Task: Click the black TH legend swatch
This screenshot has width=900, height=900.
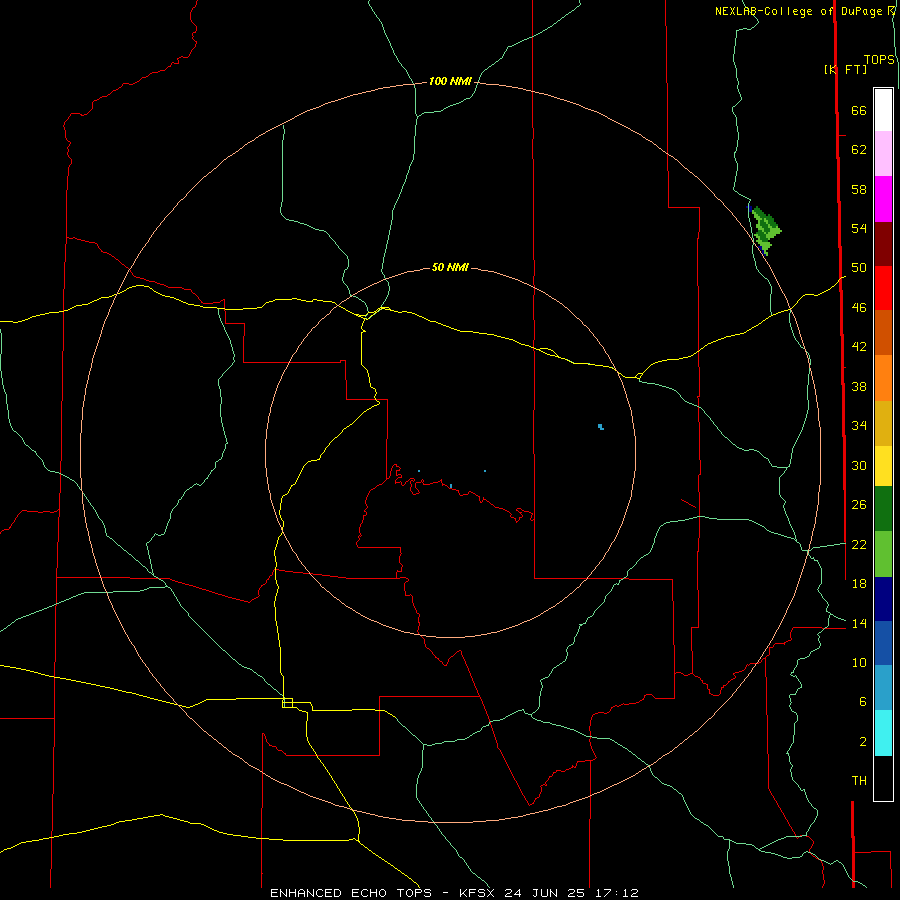Action: coord(883,778)
